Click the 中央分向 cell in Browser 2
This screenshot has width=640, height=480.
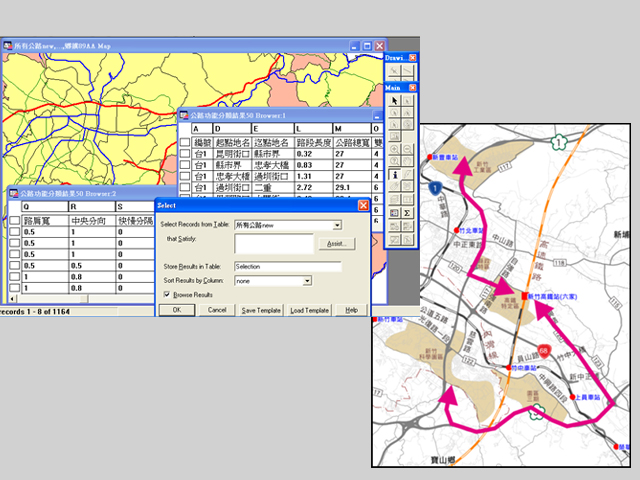pos(92,220)
